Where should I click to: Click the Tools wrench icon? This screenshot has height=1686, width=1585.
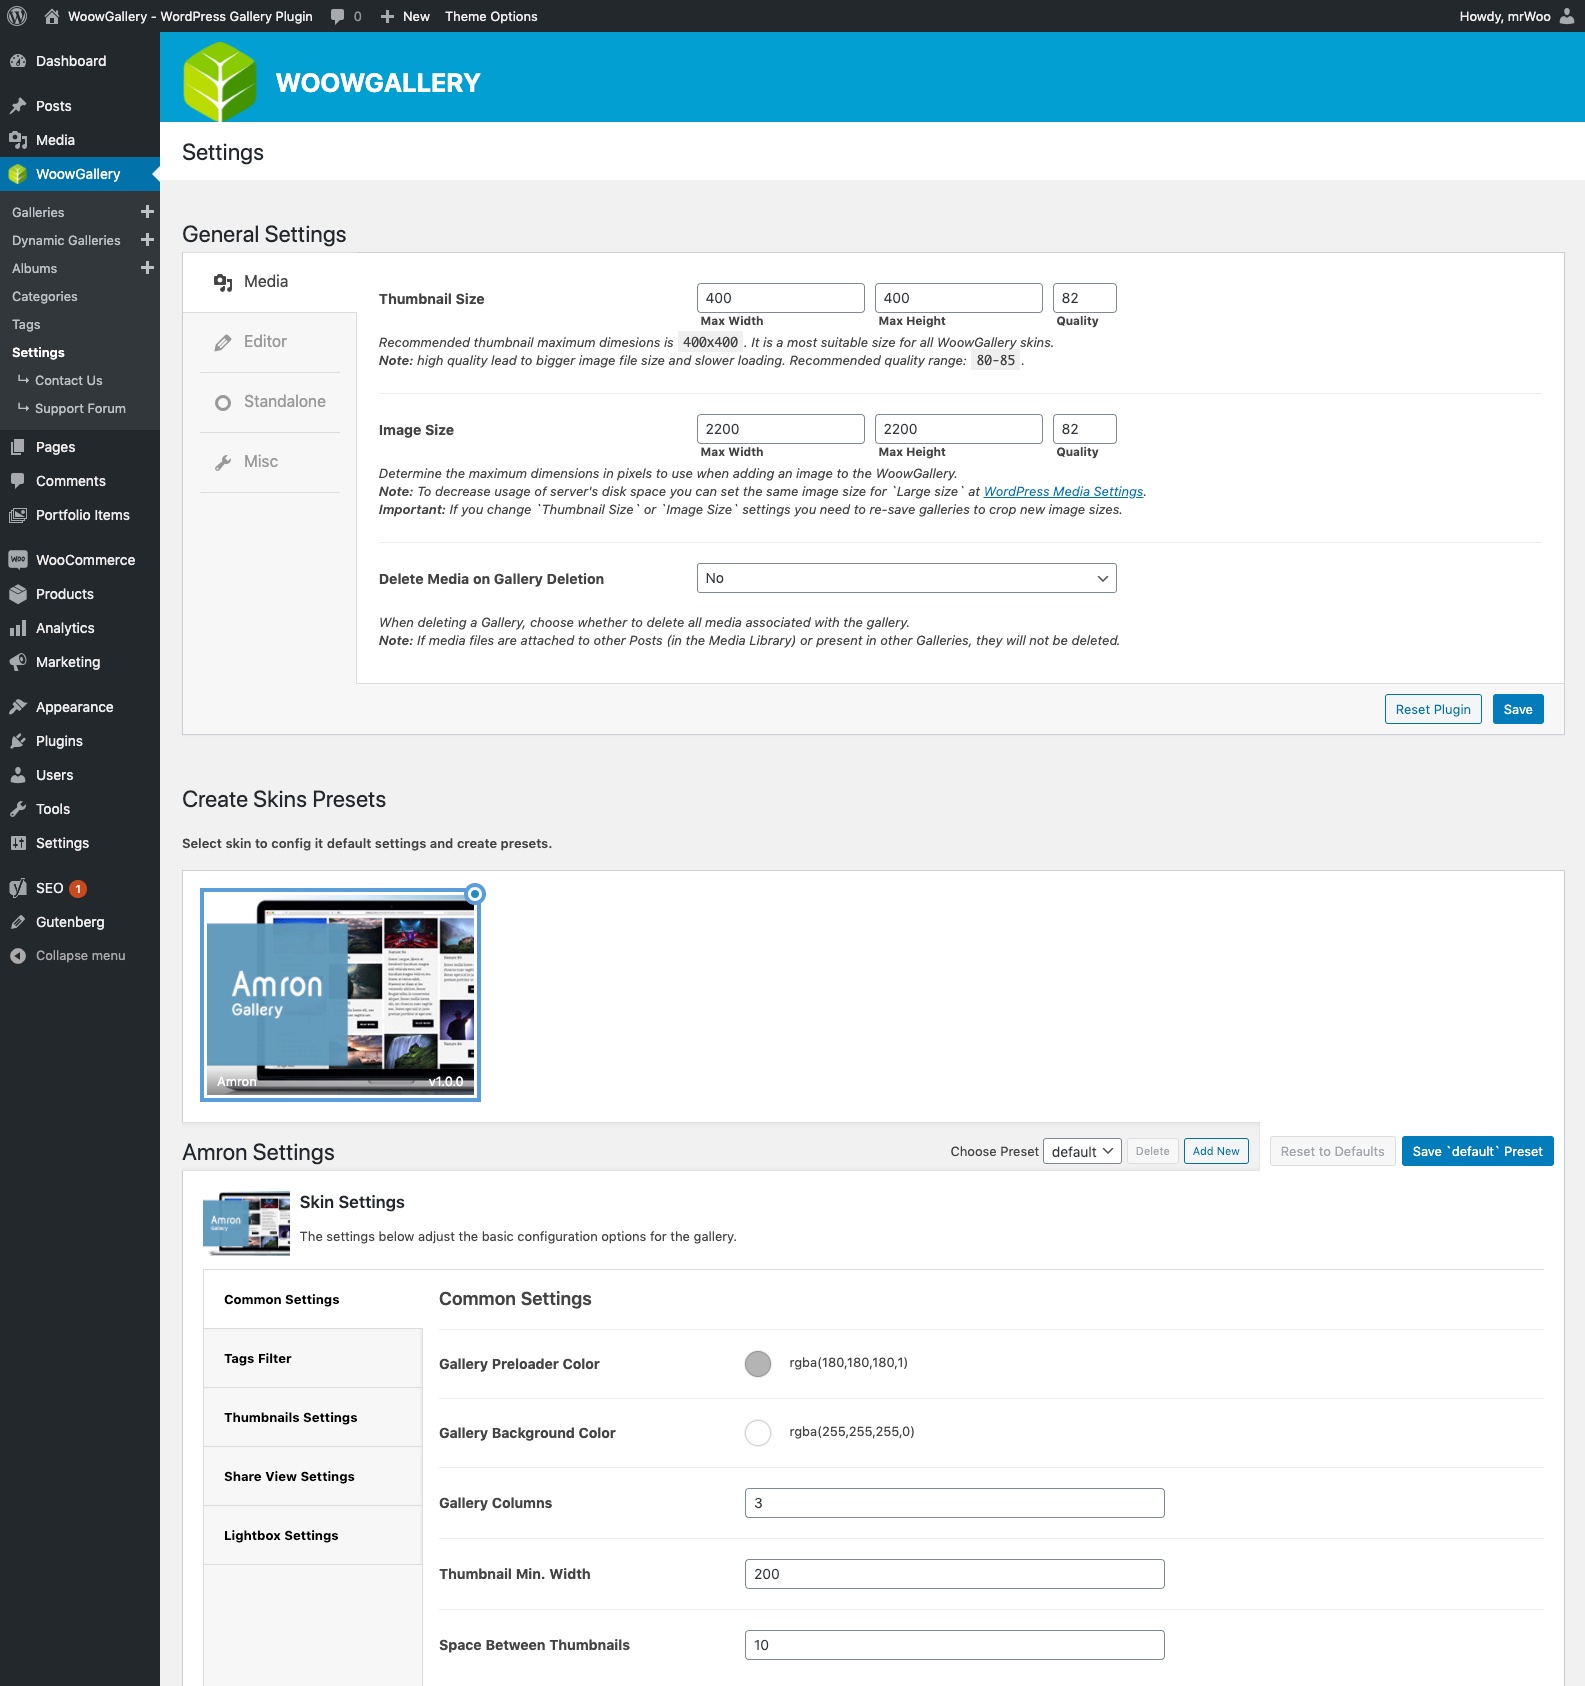pyautogui.click(x=18, y=809)
